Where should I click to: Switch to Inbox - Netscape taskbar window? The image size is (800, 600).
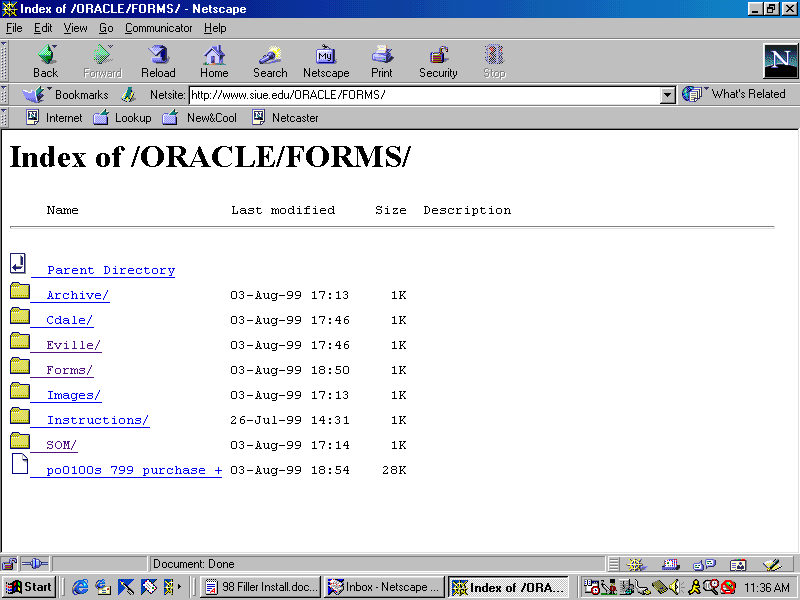383,587
